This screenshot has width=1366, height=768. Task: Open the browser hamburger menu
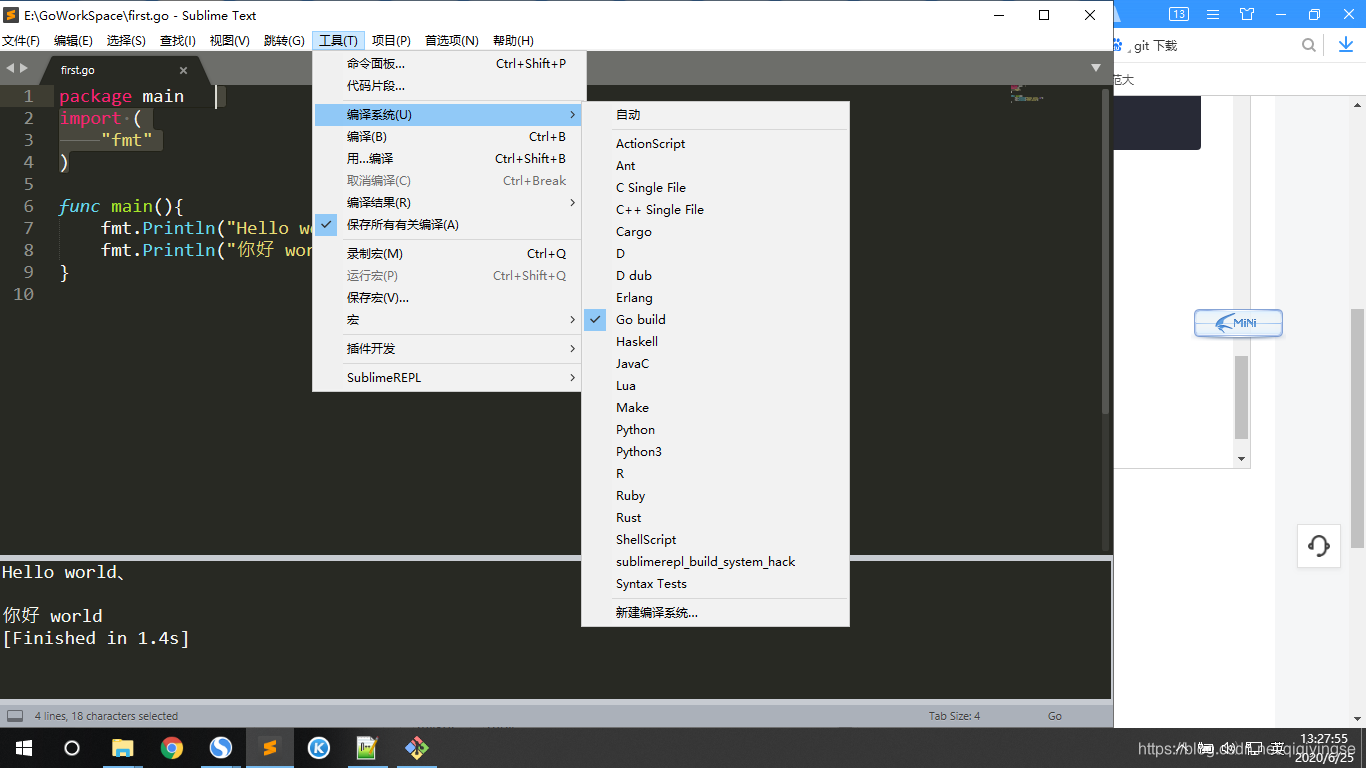1212,14
